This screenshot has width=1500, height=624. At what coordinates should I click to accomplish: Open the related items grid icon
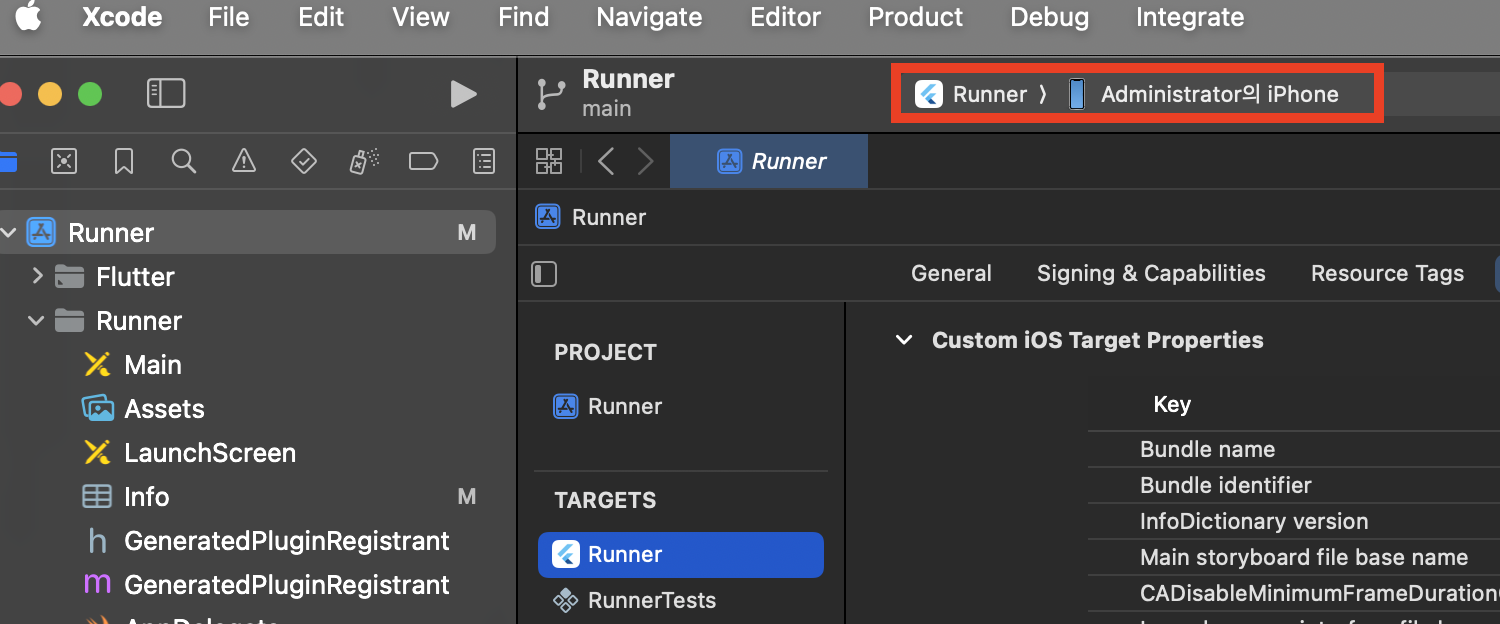(549, 161)
